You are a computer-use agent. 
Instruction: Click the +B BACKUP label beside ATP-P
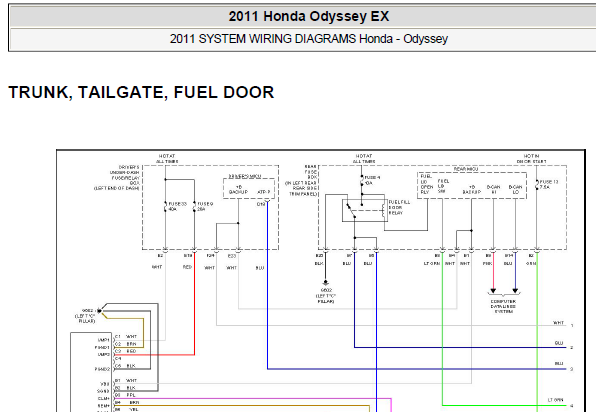point(238,189)
